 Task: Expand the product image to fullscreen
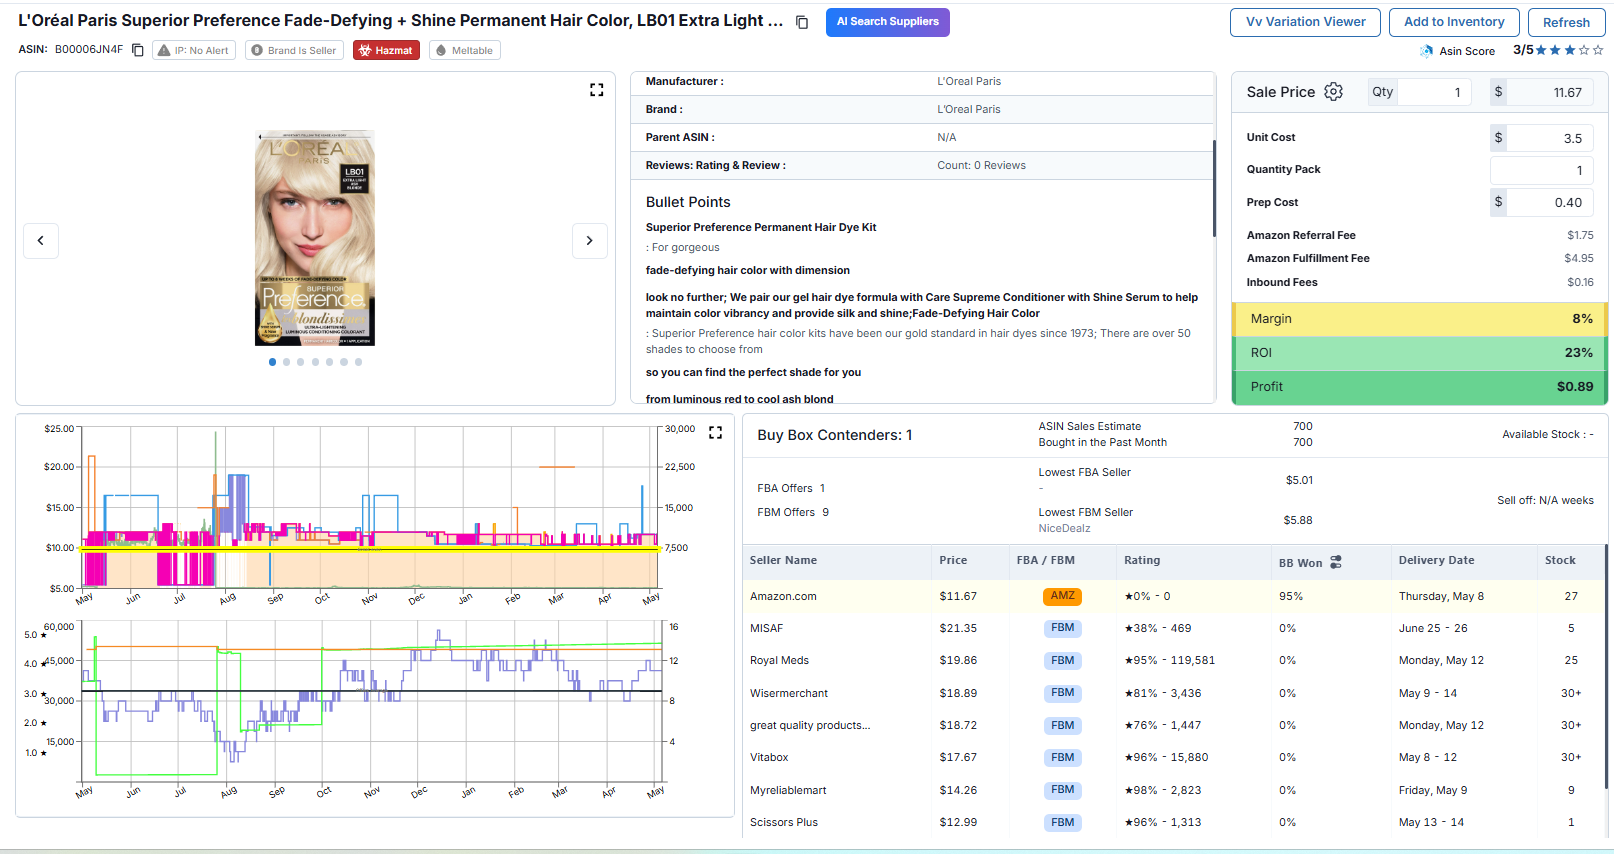(x=597, y=90)
